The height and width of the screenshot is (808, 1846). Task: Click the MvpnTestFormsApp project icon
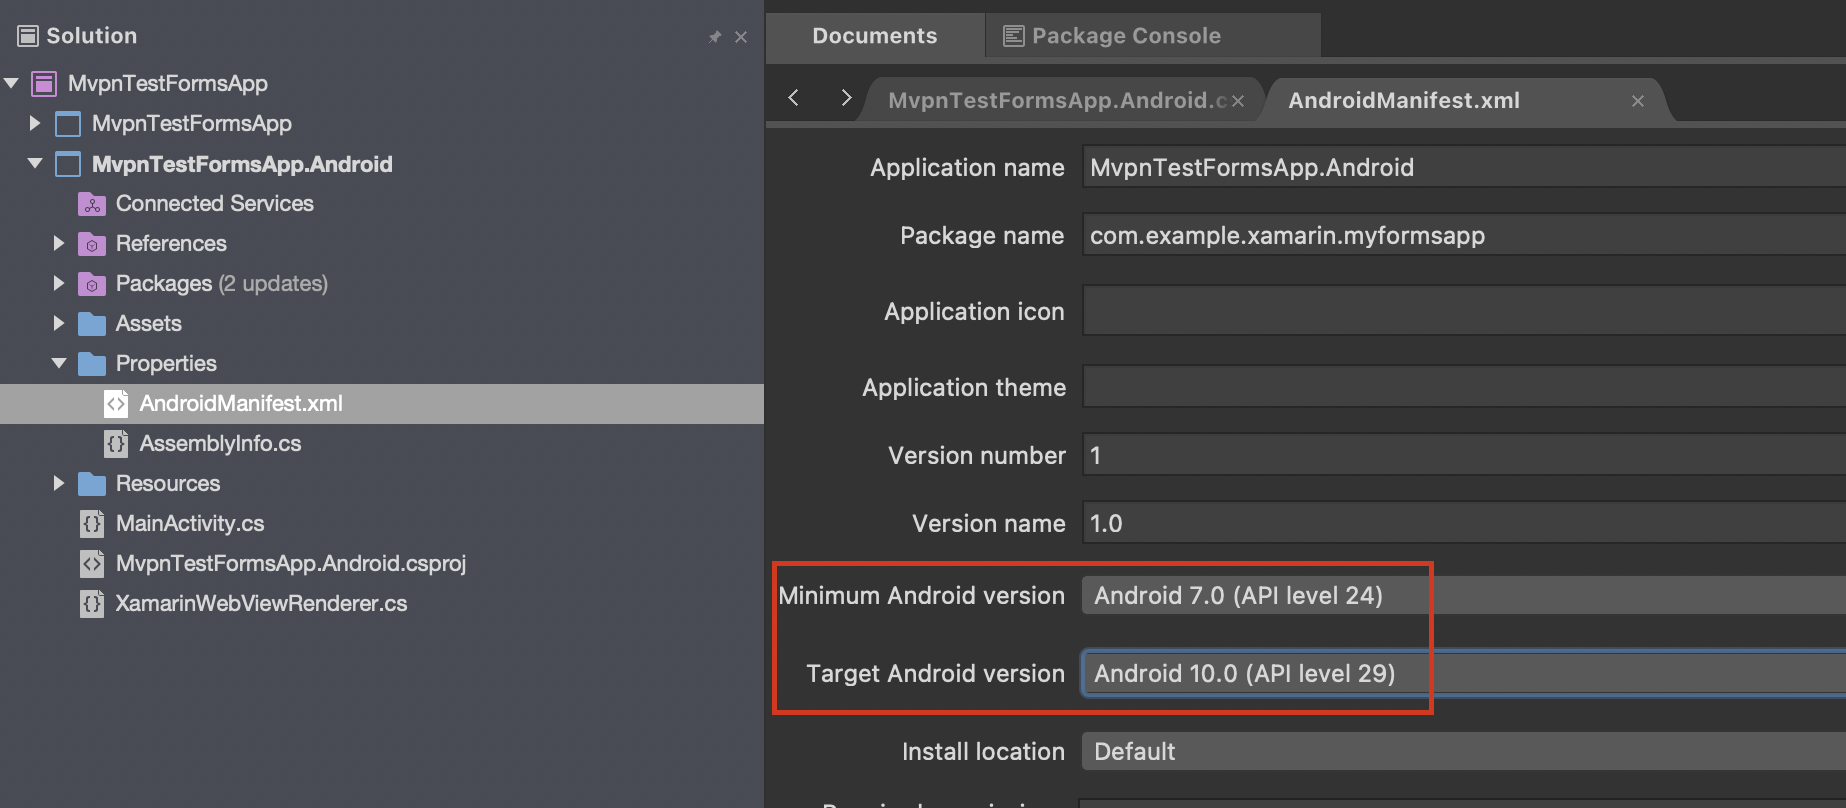(x=68, y=124)
